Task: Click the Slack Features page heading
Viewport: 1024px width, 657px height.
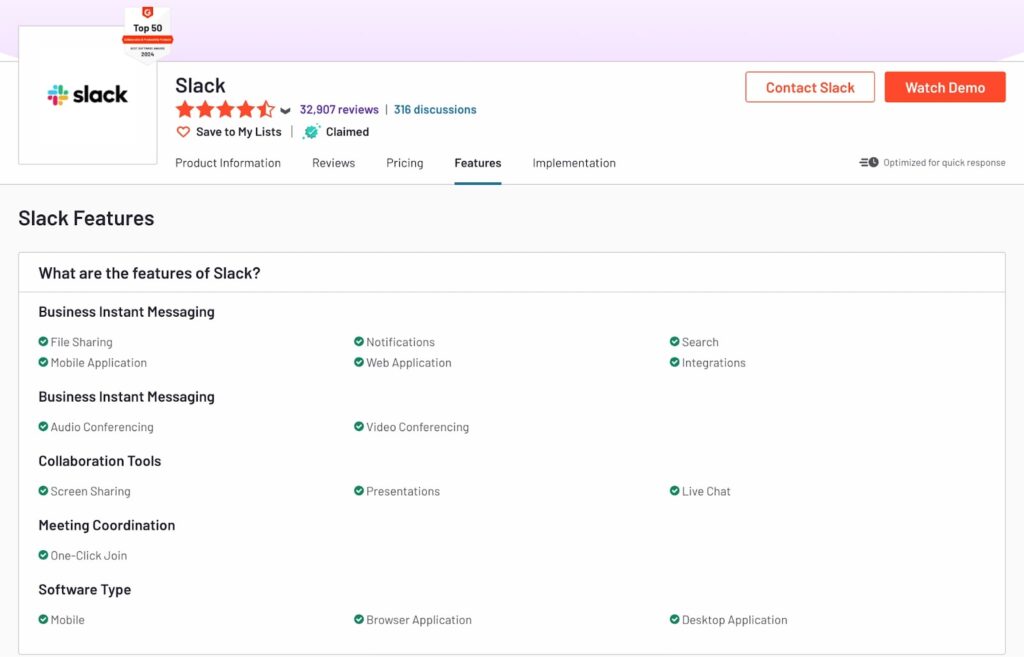Action: (86, 218)
